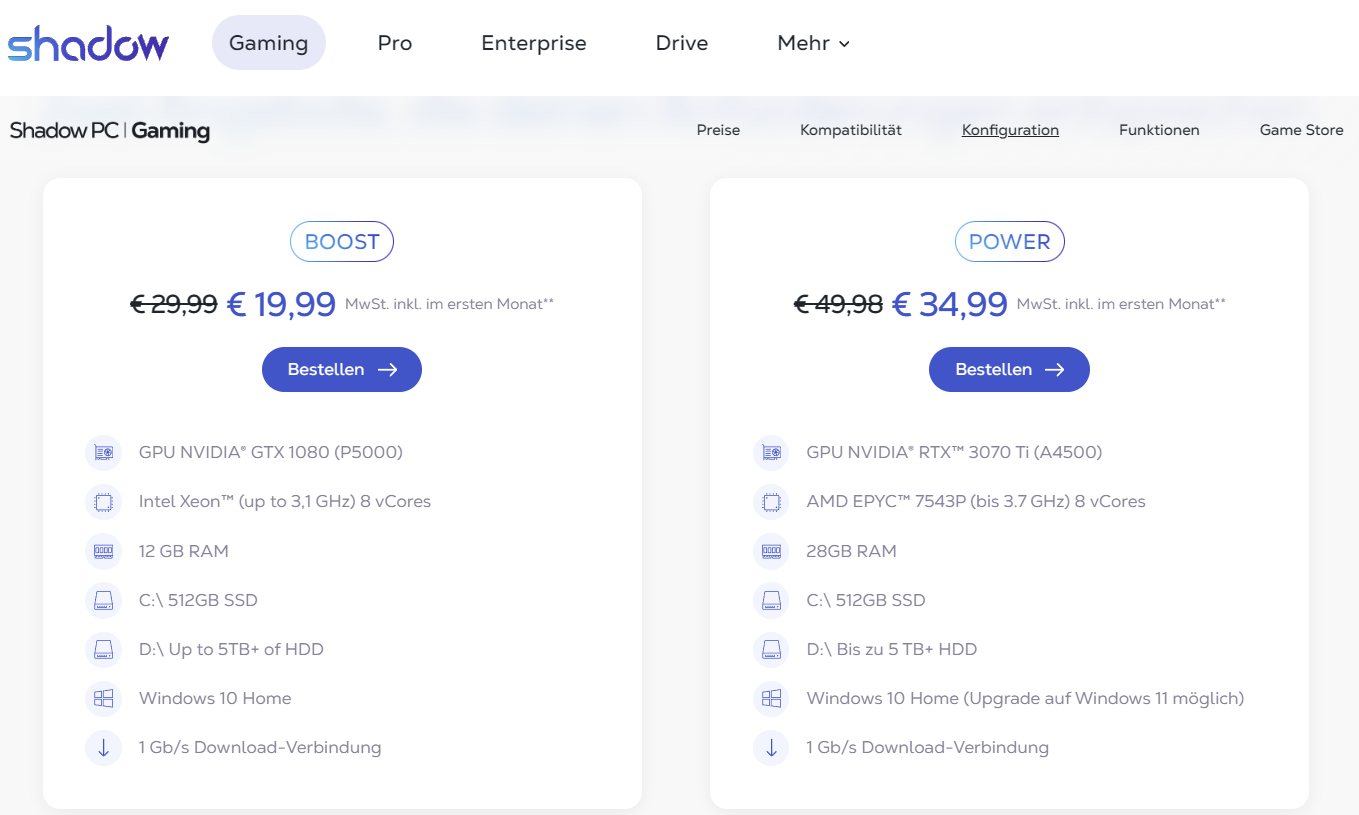Screen dimensions: 1359x815
Task: Click the € 34,99 POWER price
Action: 949,304
